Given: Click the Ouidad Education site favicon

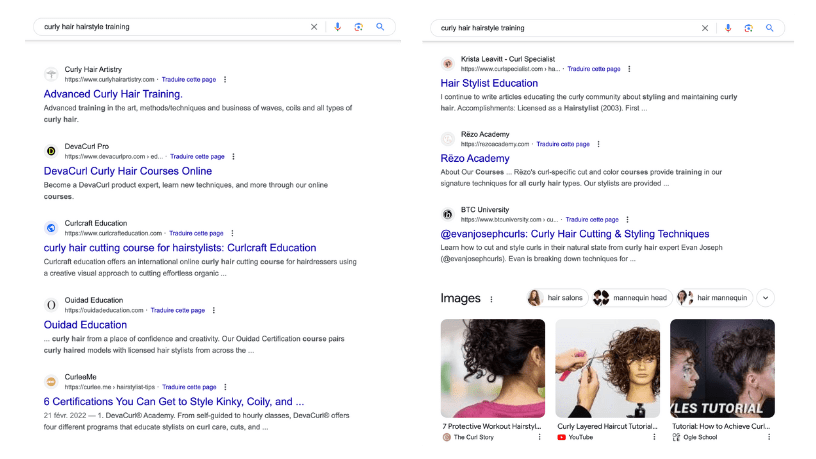Looking at the screenshot, I should pyautogui.click(x=51, y=305).
